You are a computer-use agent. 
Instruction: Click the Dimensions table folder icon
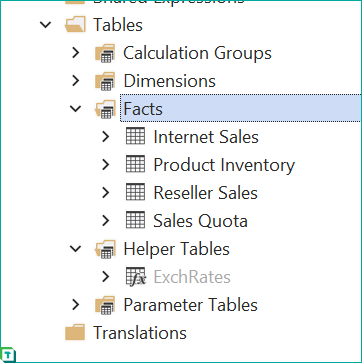[x=105, y=81]
